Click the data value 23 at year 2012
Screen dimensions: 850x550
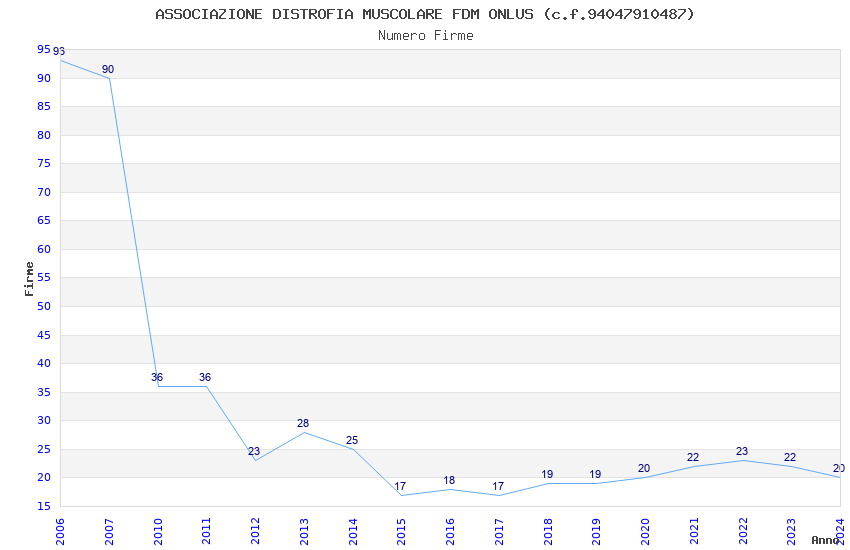254,451
